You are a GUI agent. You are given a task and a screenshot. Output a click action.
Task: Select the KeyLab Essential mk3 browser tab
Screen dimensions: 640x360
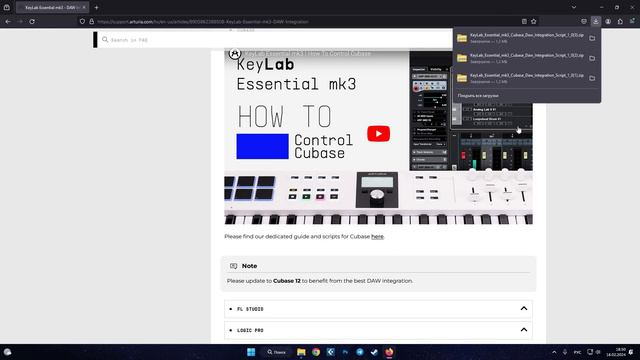coord(52,7)
